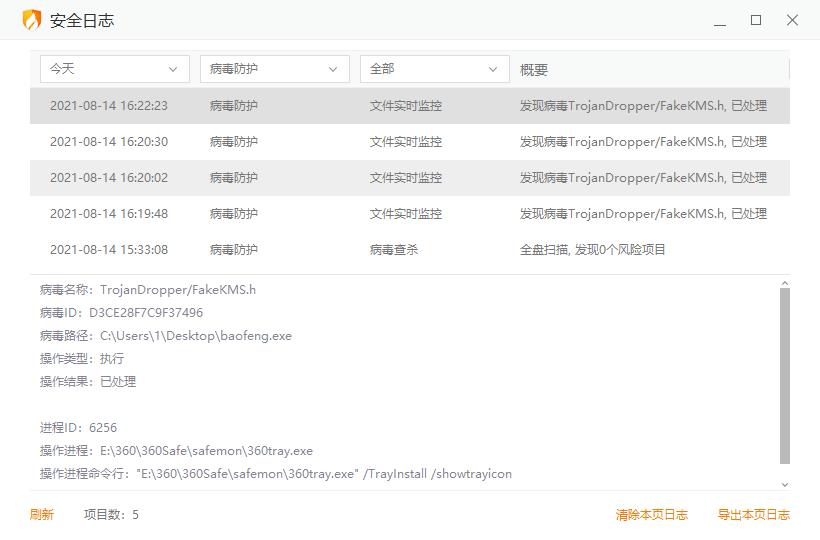The height and width of the screenshot is (540, 820).
Task: Click the Huorong flame shield logo
Action: (x=32, y=20)
